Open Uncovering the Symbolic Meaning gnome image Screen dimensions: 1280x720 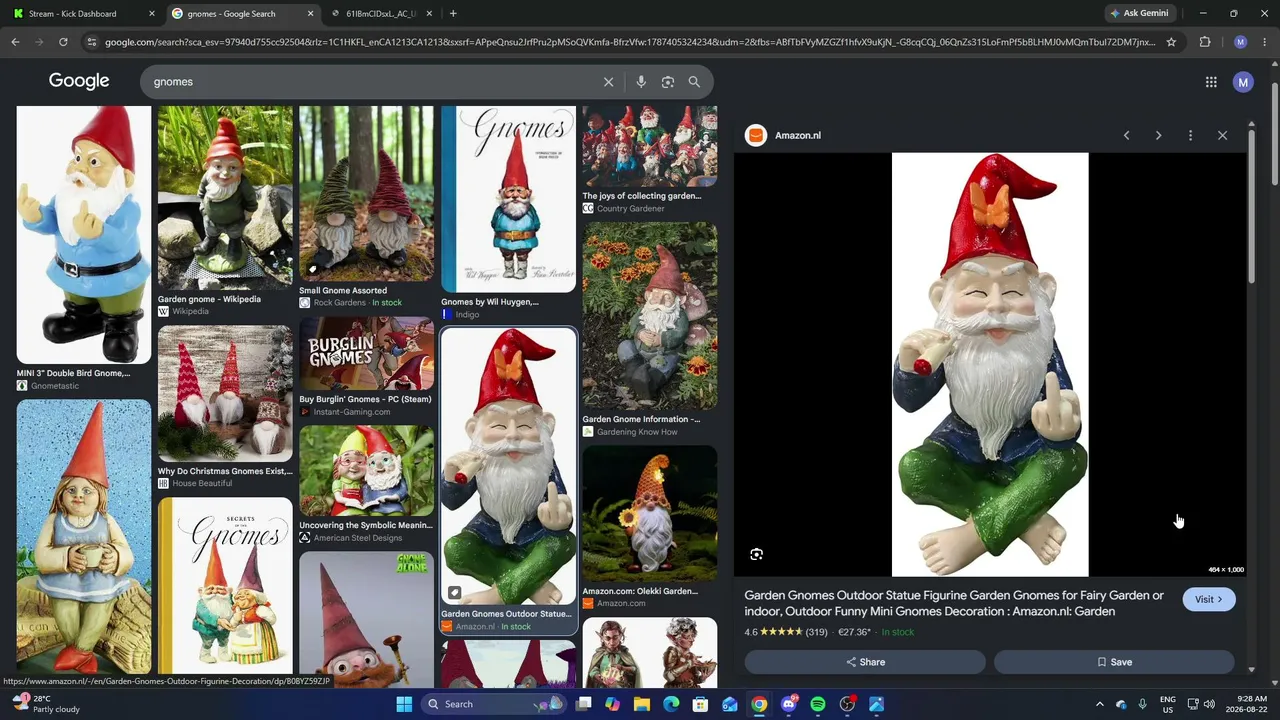(366, 470)
